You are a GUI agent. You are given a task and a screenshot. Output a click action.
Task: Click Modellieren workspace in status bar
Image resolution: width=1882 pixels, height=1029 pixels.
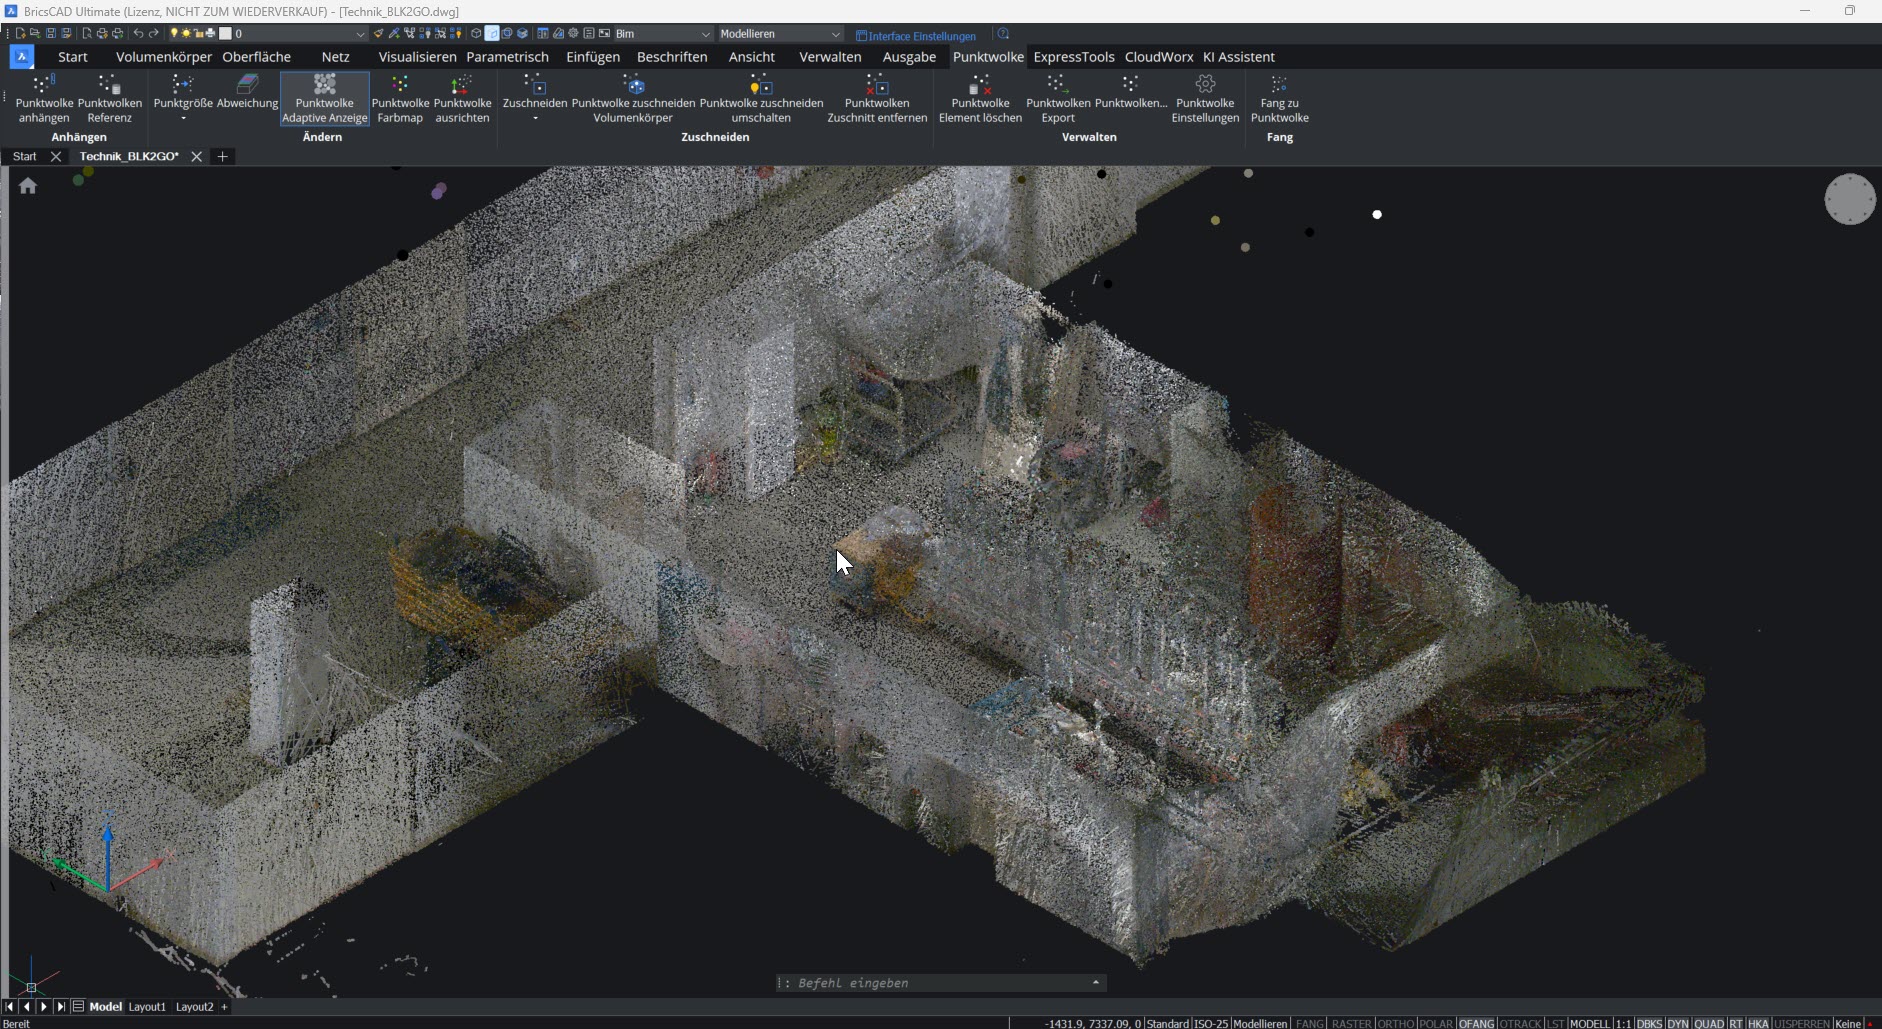[1260, 1023]
